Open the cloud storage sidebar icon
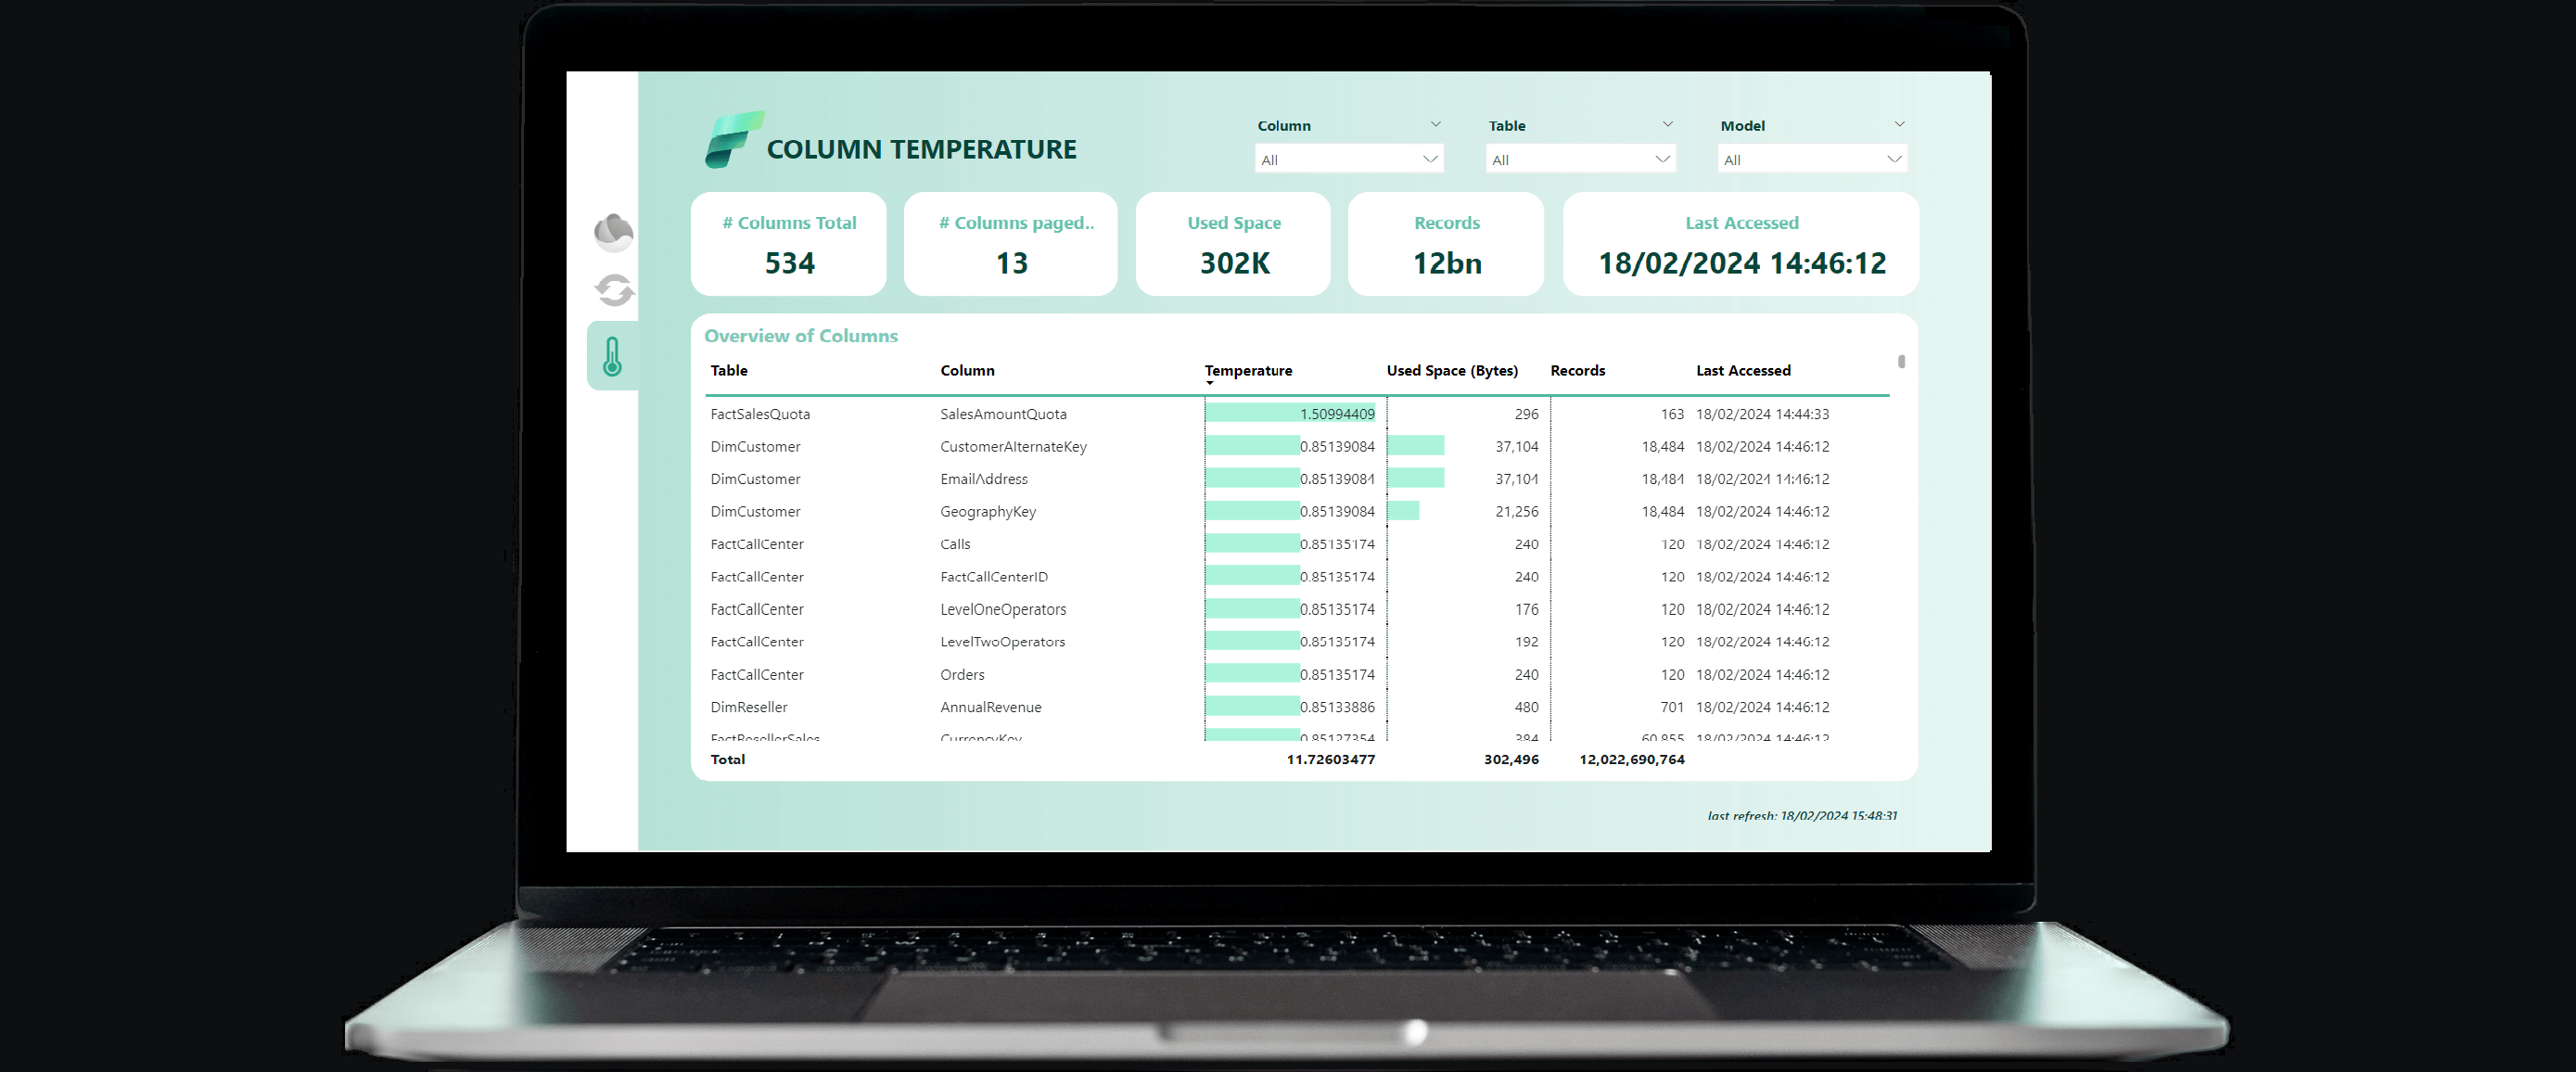2576x1072 pixels. [x=613, y=232]
